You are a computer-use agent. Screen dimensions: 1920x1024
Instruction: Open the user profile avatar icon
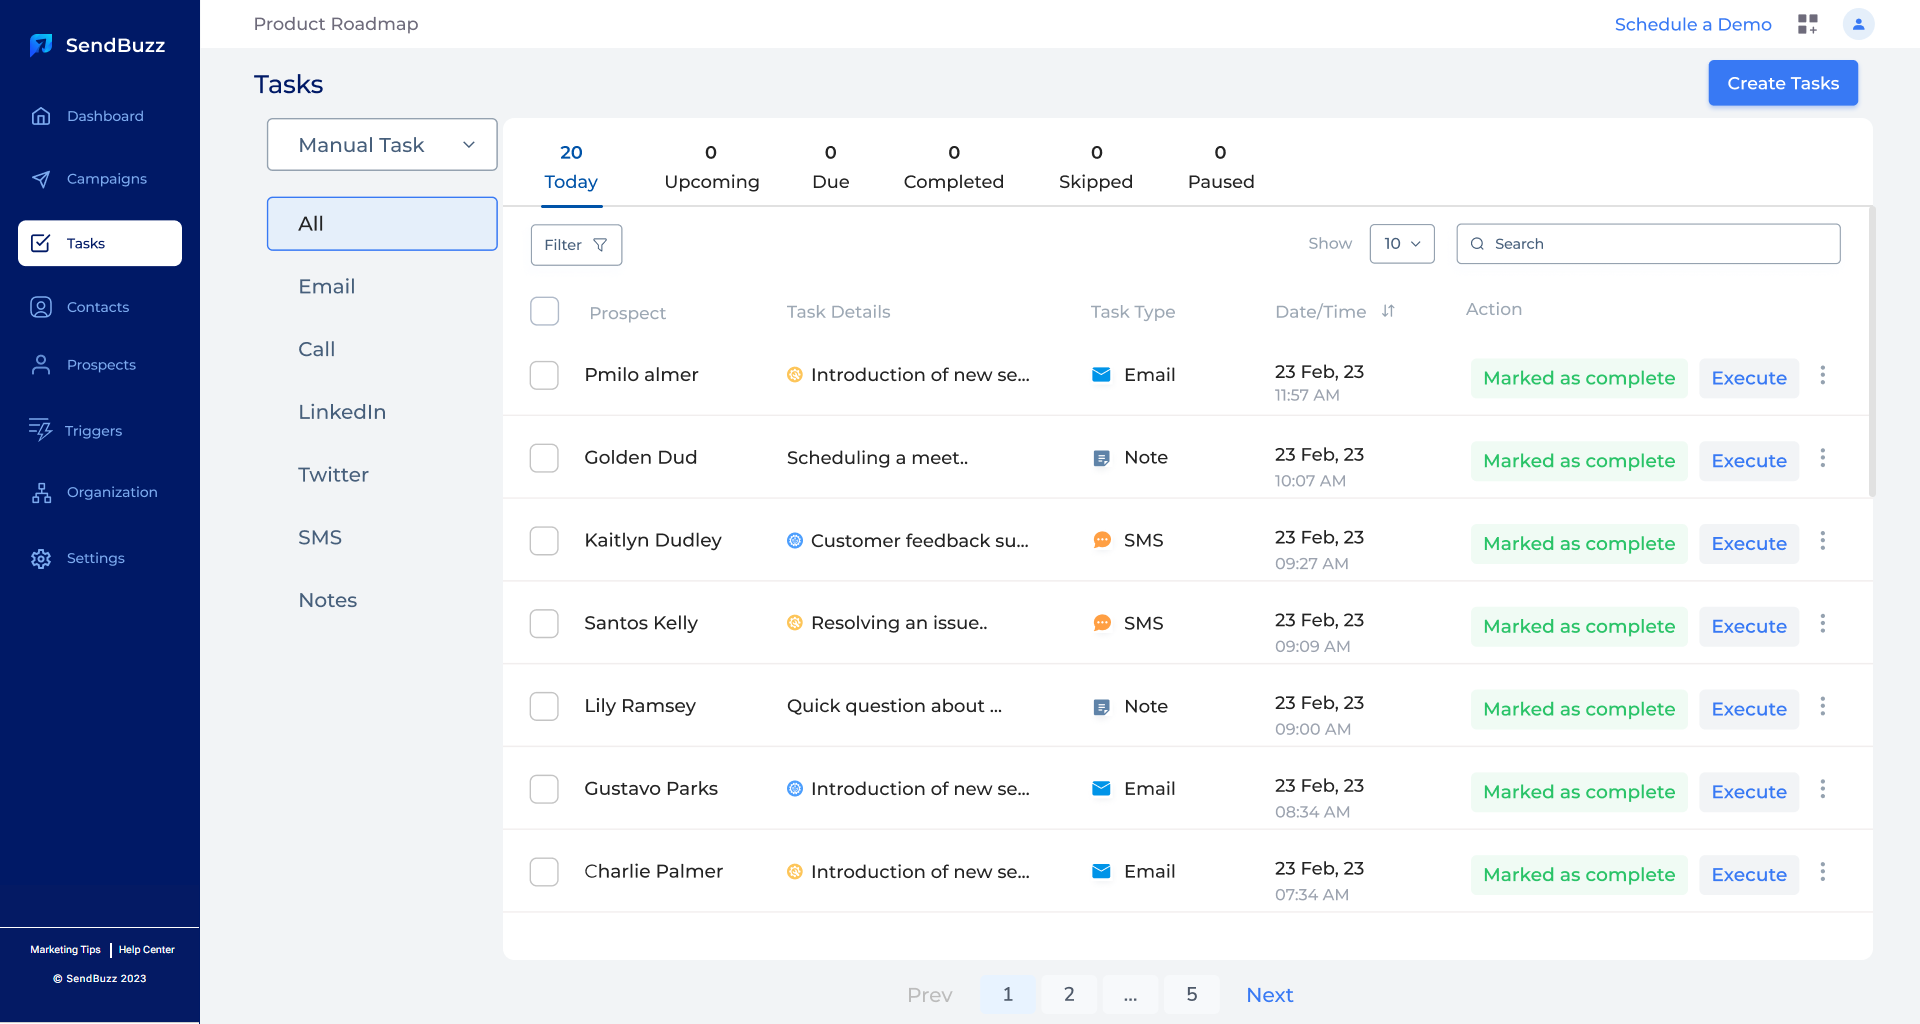tap(1858, 24)
